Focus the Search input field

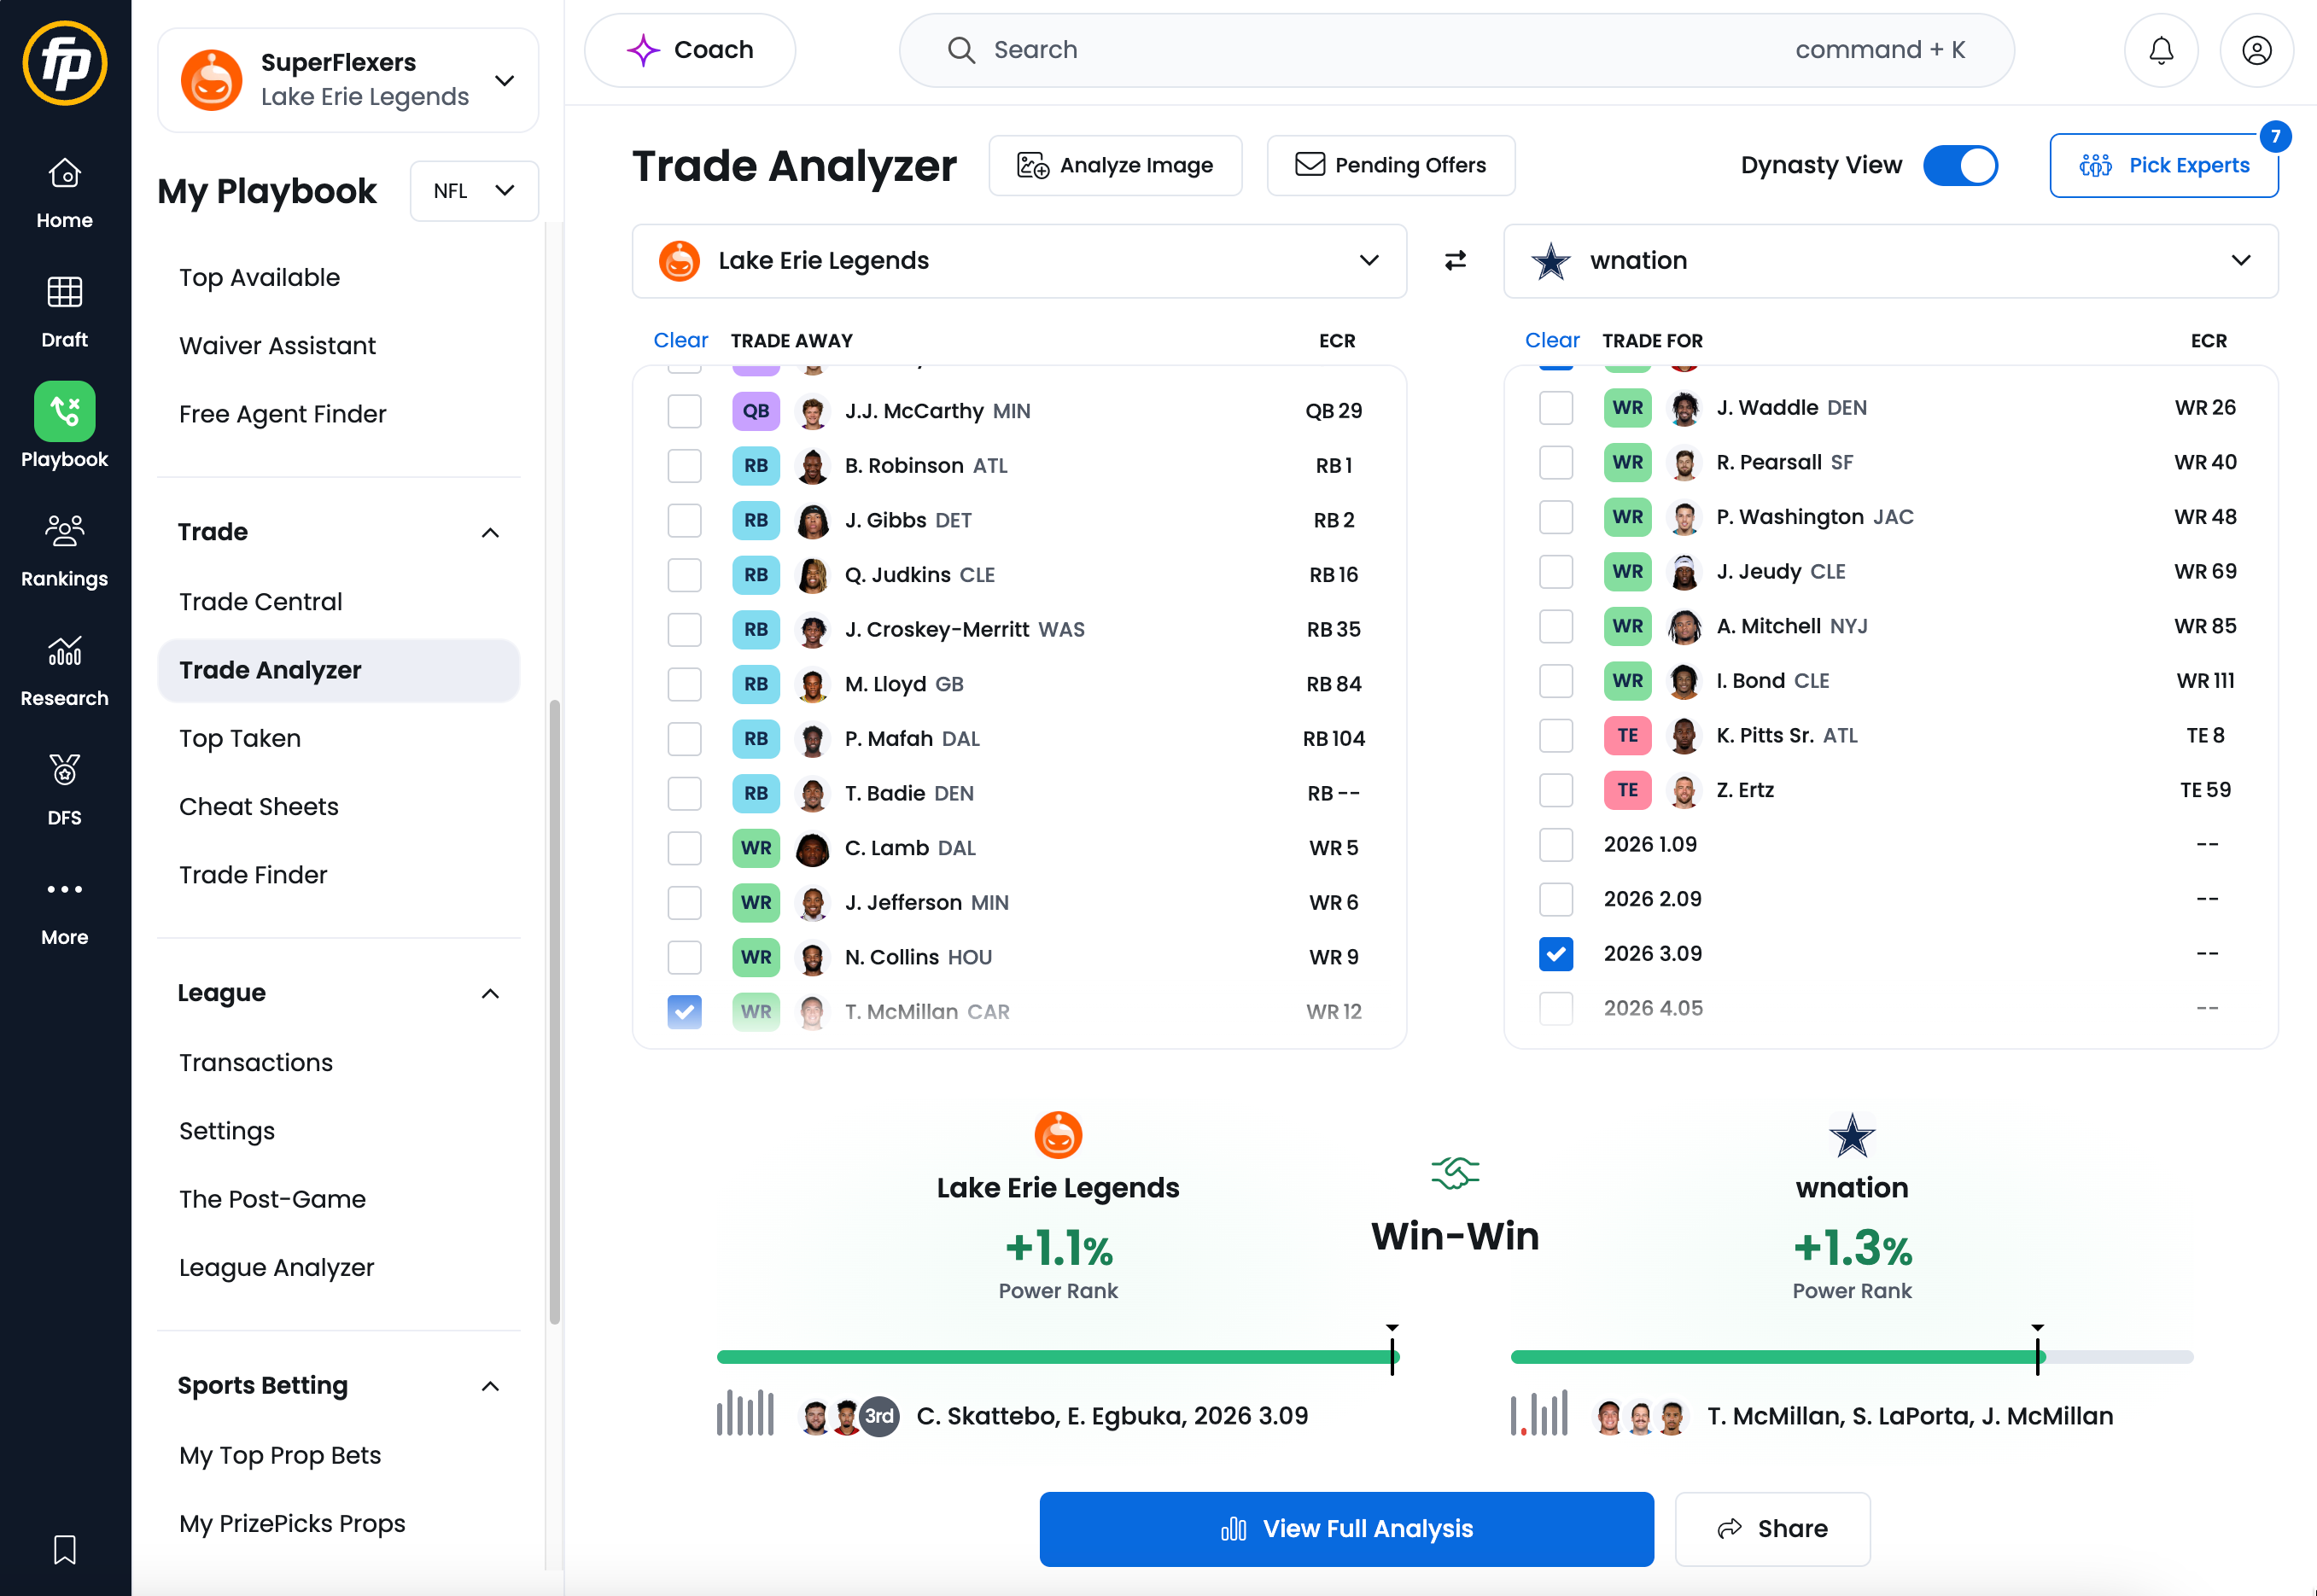1456,50
